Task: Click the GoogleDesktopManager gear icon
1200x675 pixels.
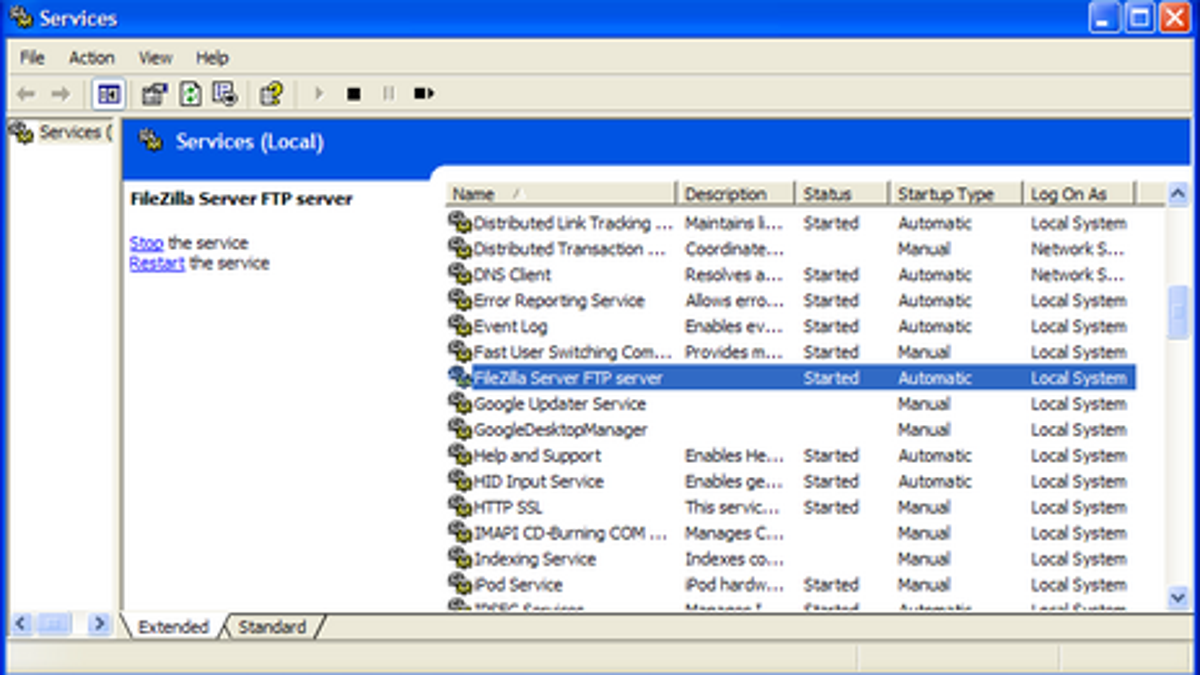Action: 459,430
